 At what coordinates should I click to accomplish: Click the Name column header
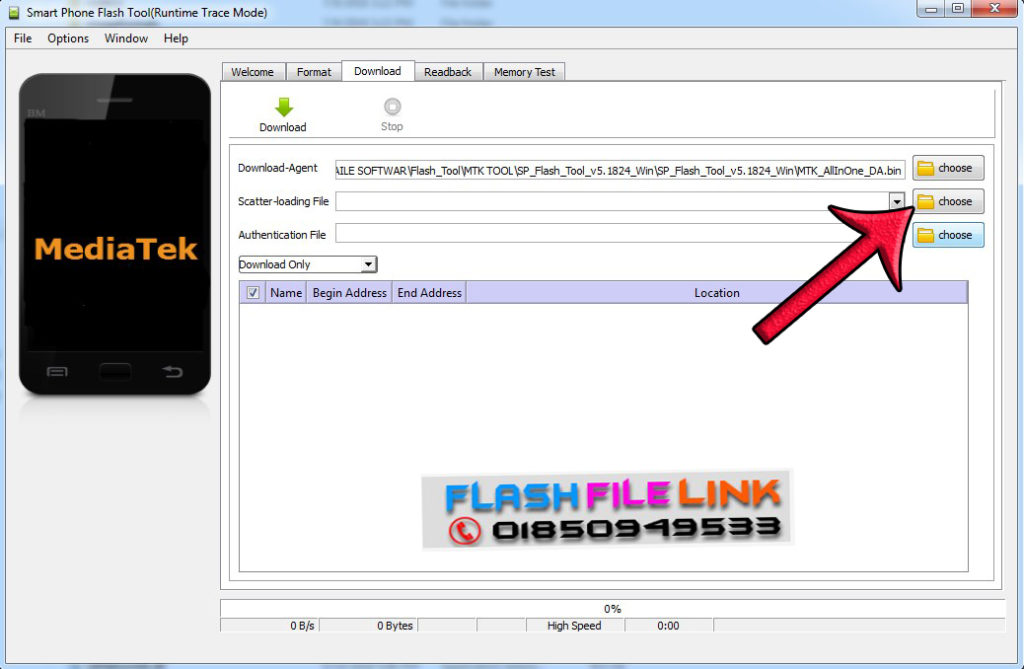pyautogui.click(x=286, y=293)
